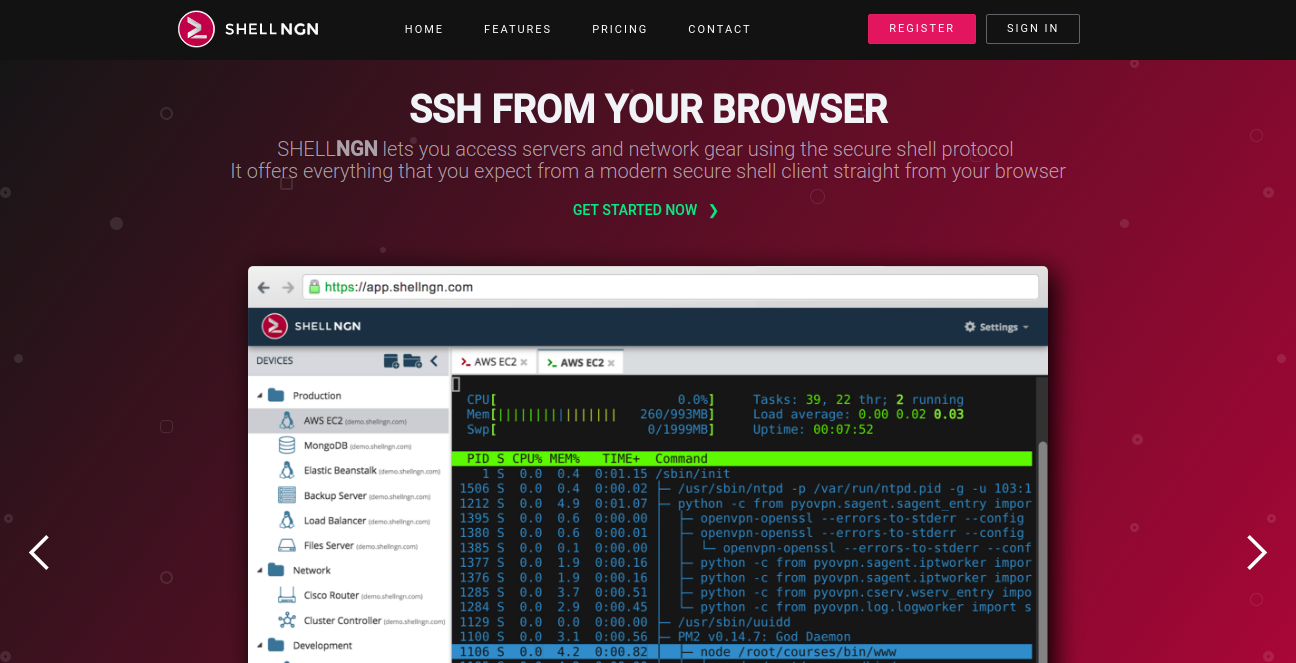Click the Mem usage bar in htop
Screen dimensions: 1296x663
pos(590,414)
